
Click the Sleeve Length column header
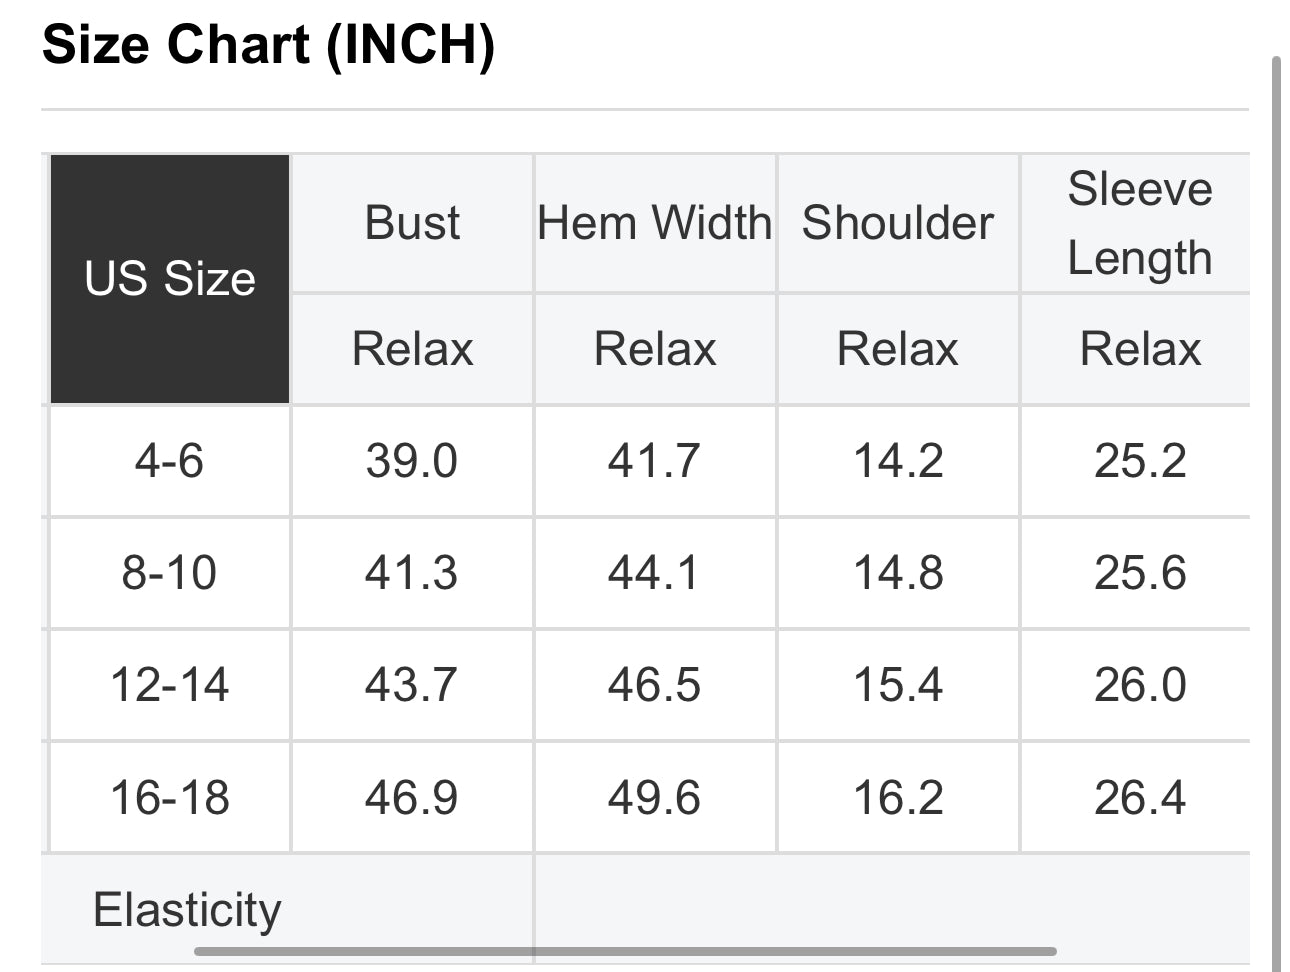coord(1140,223)
